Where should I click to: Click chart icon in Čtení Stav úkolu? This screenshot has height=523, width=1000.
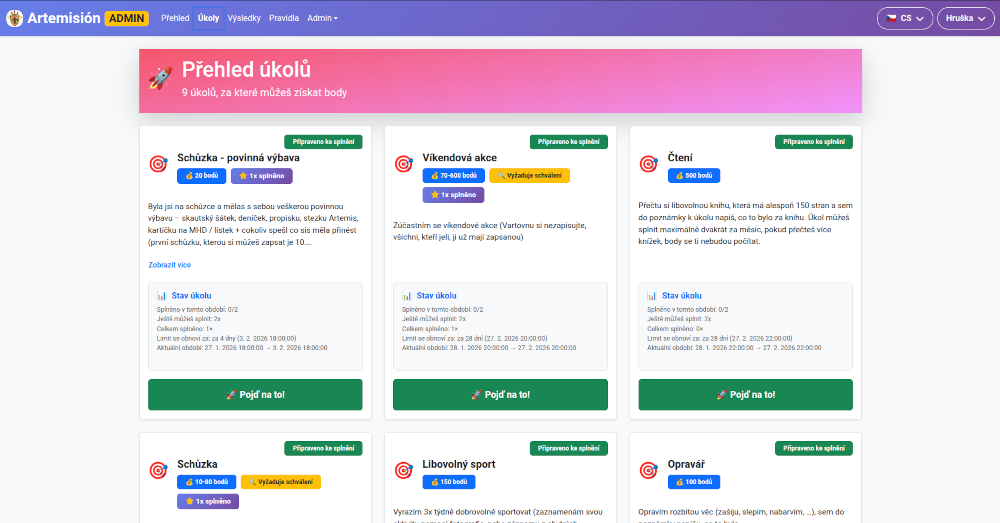652,296
